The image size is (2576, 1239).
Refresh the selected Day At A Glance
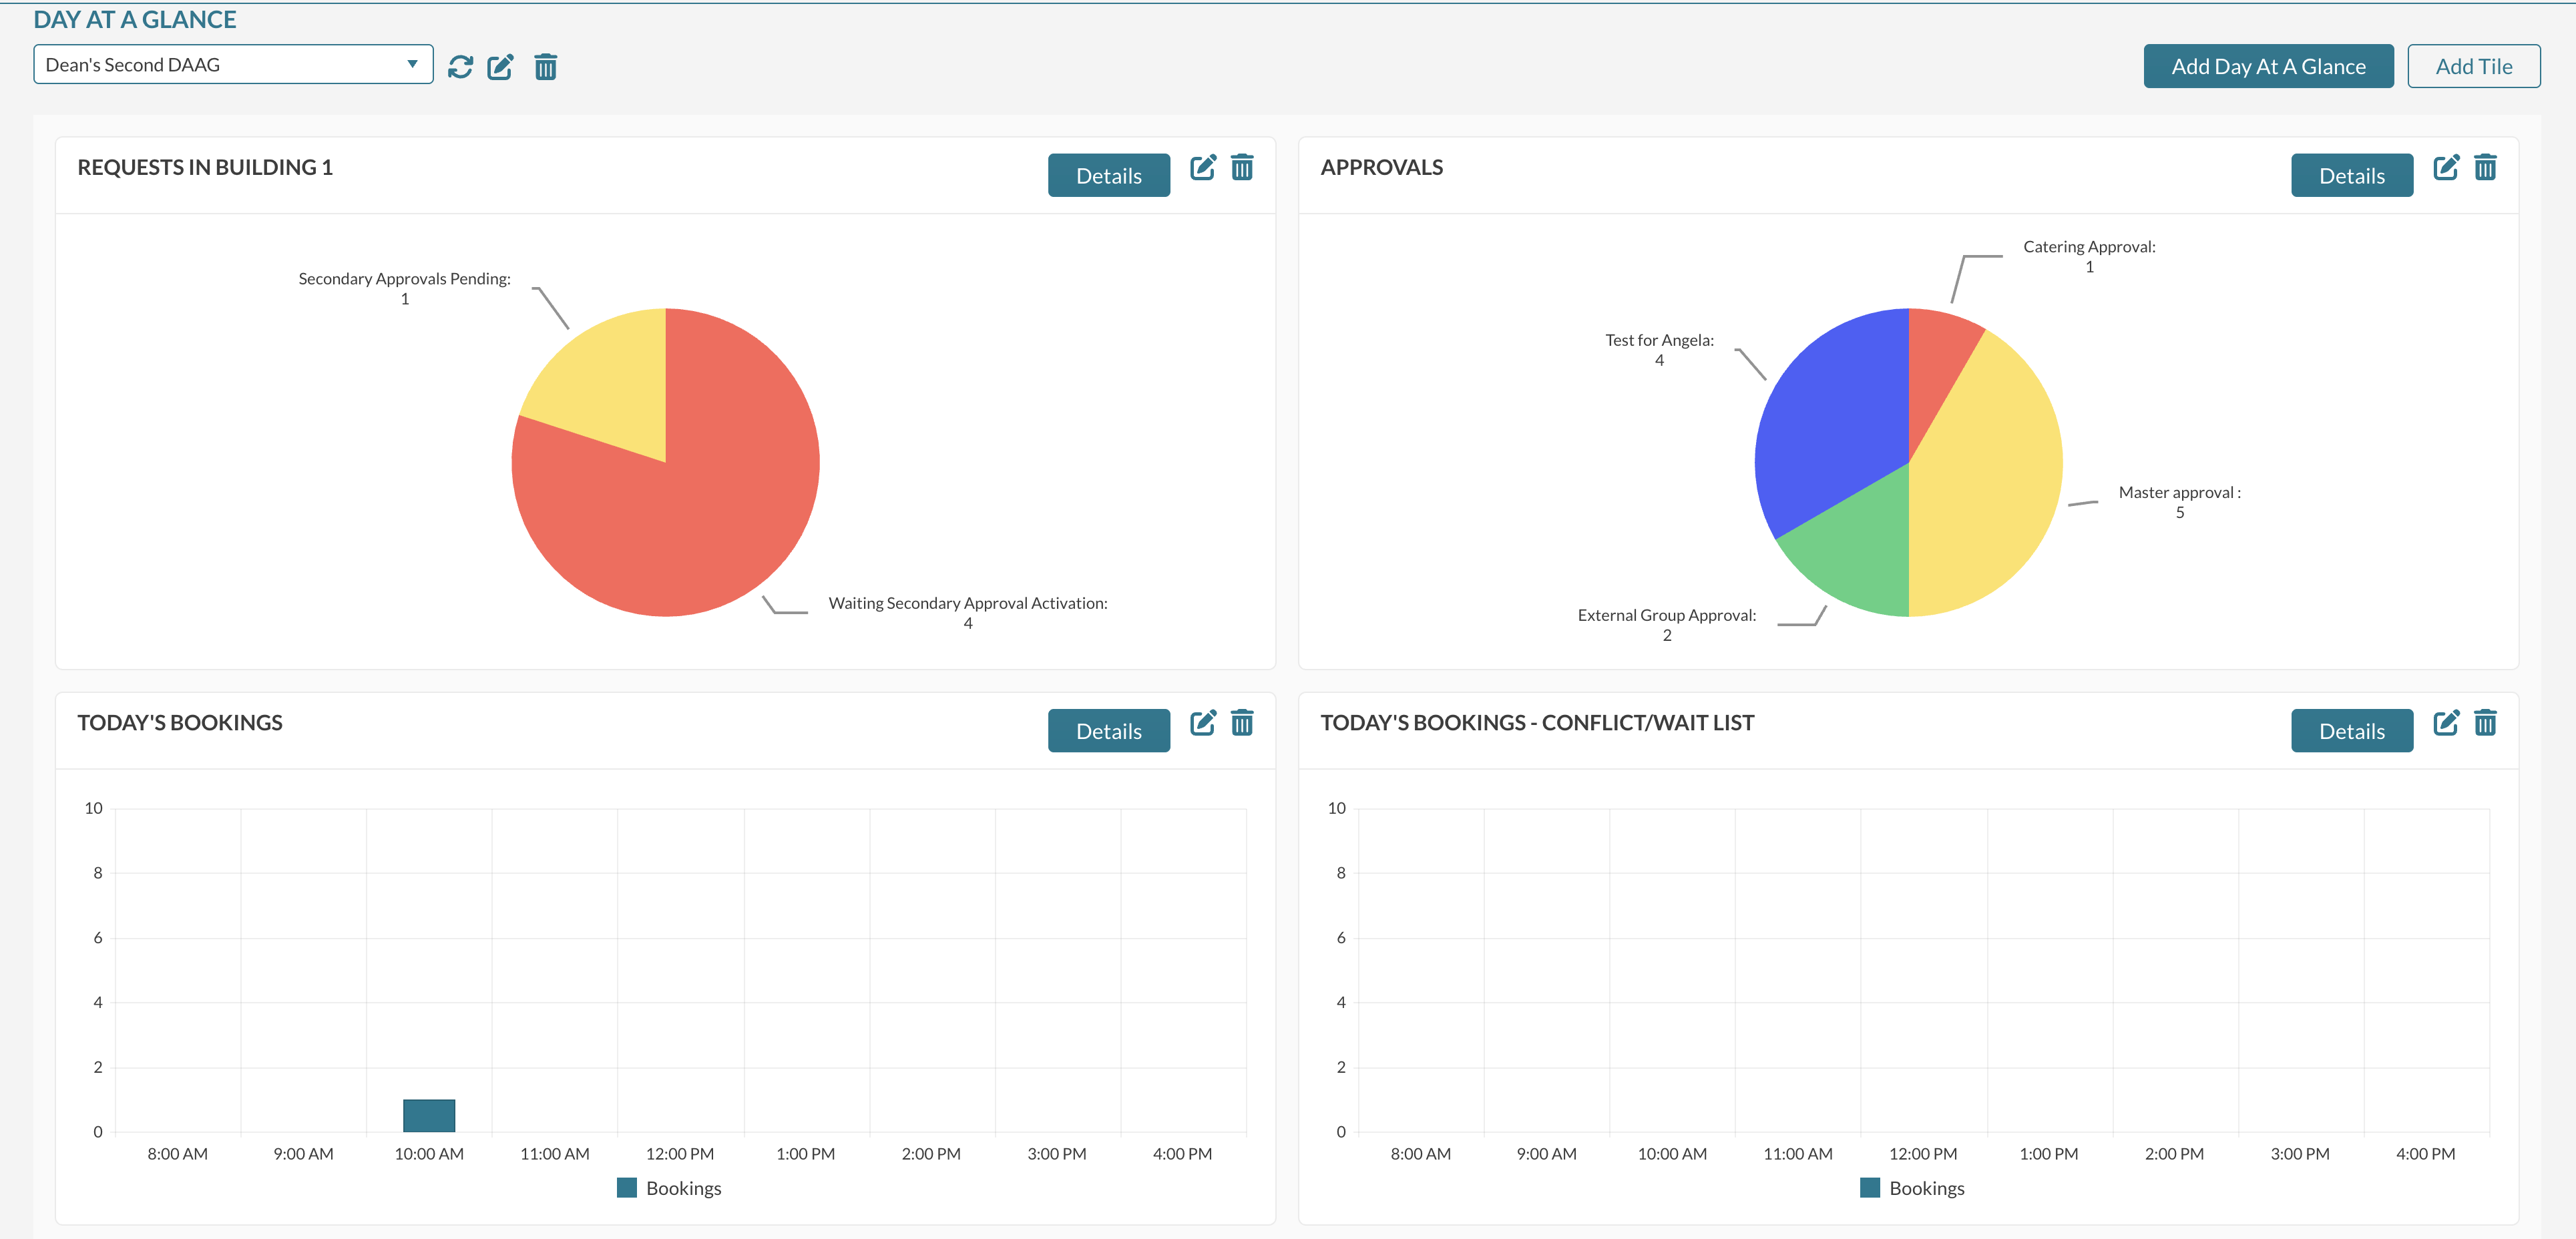point(460,67)
